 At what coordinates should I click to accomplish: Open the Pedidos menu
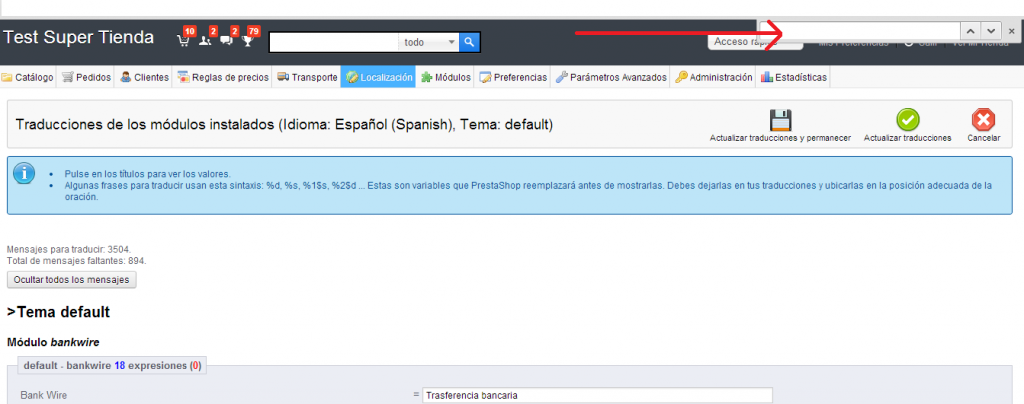point(86,77)
